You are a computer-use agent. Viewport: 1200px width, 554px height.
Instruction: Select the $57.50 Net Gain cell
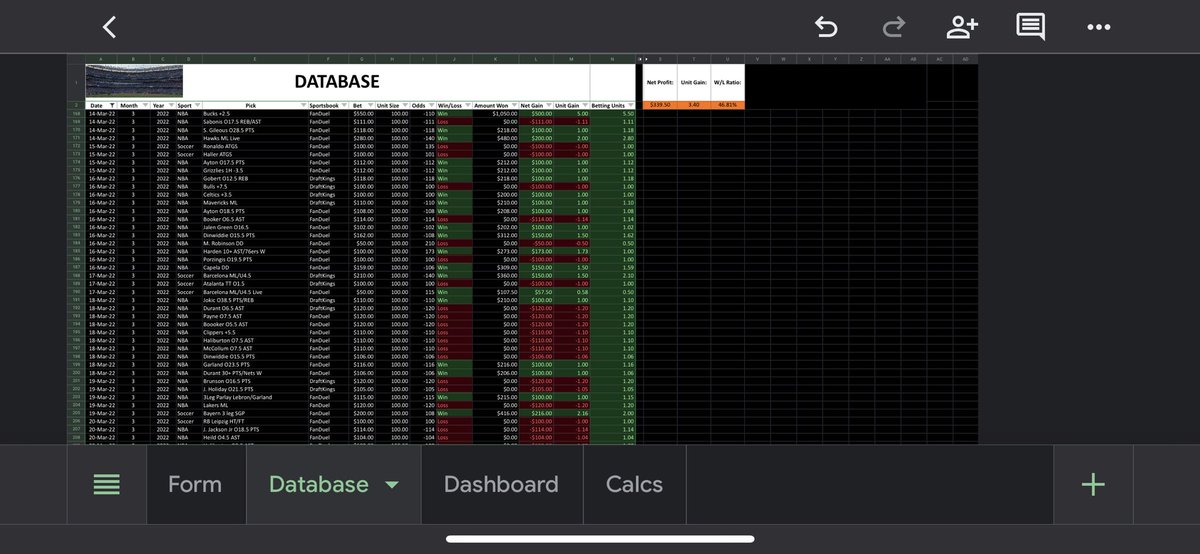pyautogui.click(x=537, y=291)
